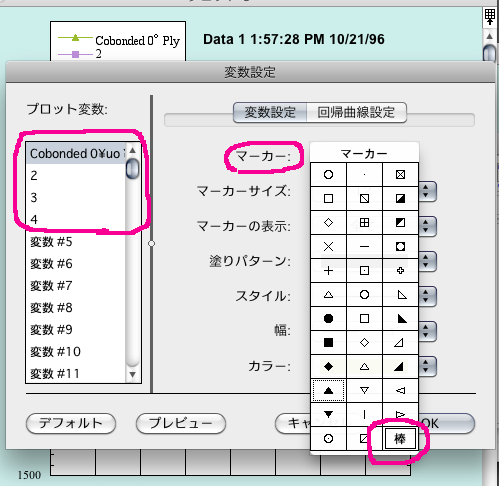This screenshot has height=486, width=499.
Task: Pick the X cross marker
Action: pos(328,247)
